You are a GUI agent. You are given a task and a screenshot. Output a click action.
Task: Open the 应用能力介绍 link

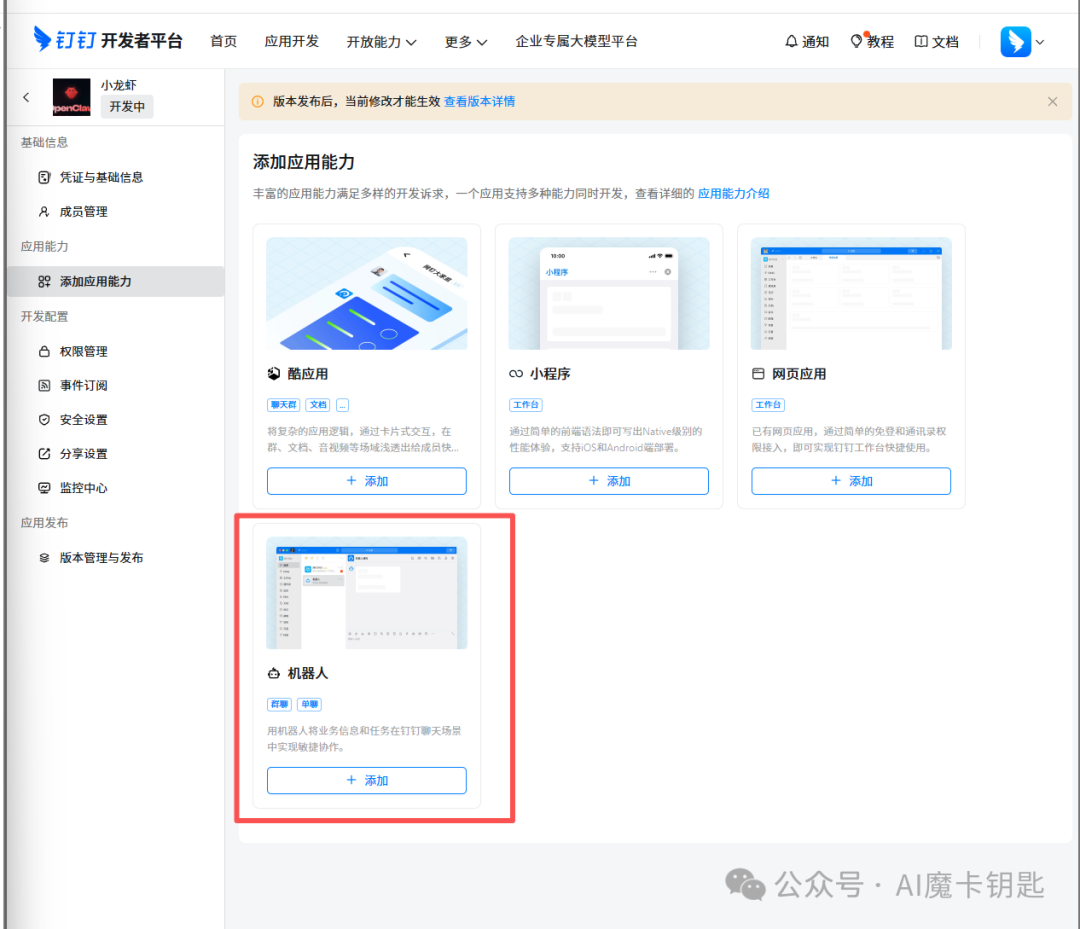734,194
